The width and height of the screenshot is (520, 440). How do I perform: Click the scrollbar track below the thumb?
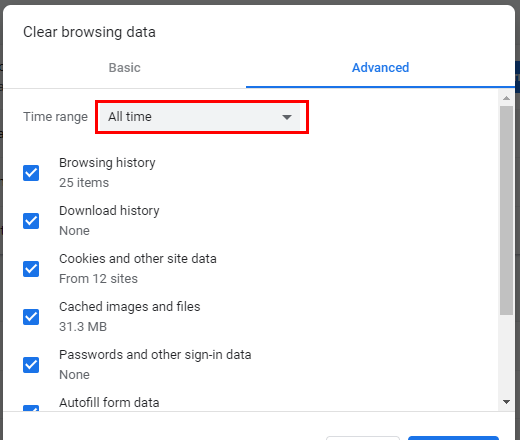coord(506,355)
